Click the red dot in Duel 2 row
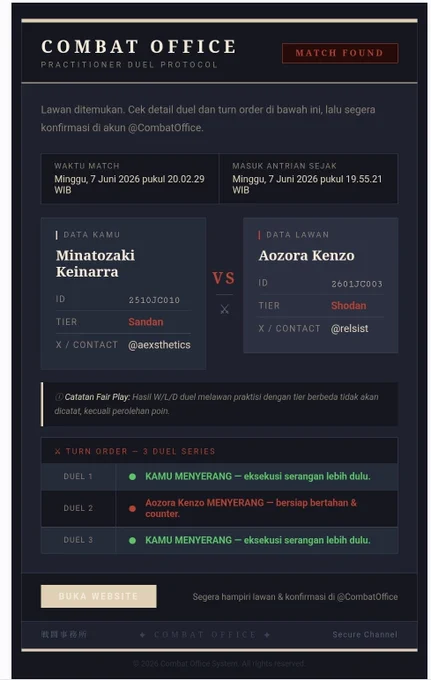Screen dimensions: 431x680 (132, 509)
